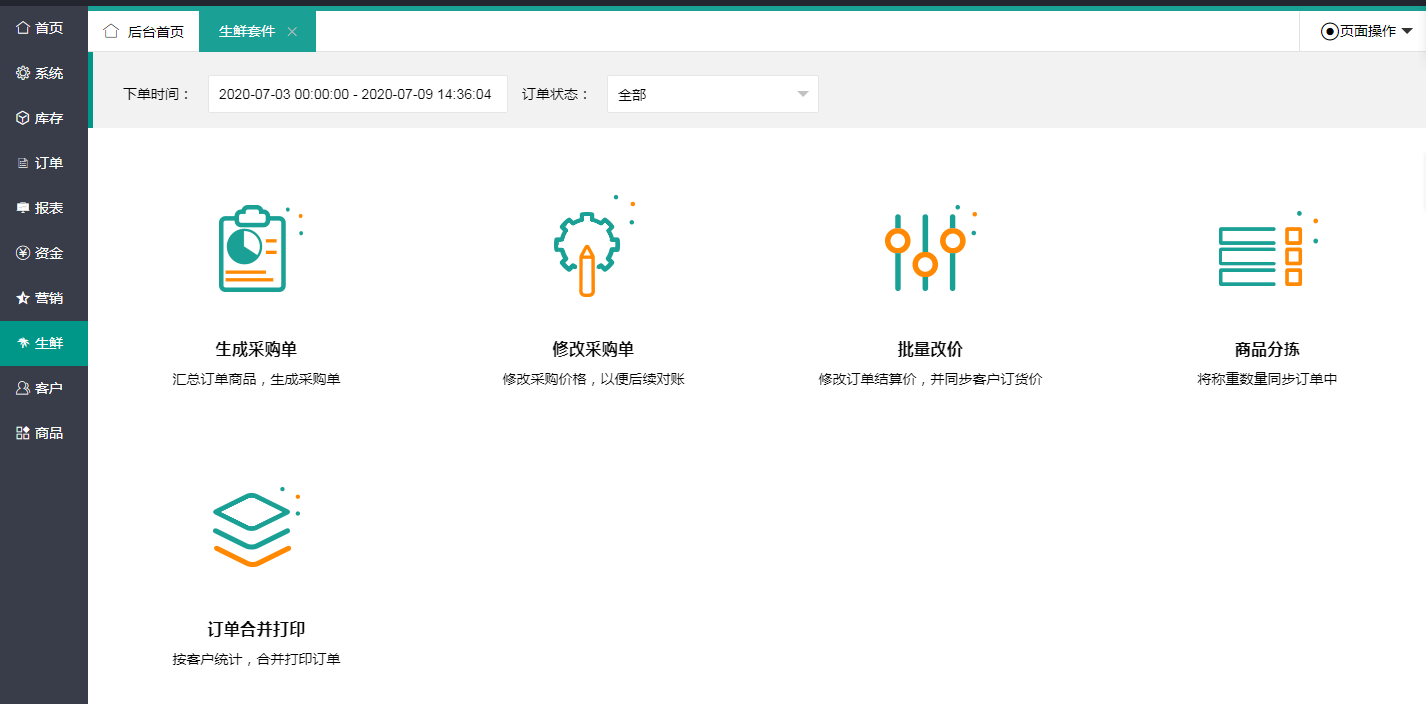Open 订单 in the sidebar menu
Image resolution: width=1426 pixels, height=704 pixels.
point(44,163)
